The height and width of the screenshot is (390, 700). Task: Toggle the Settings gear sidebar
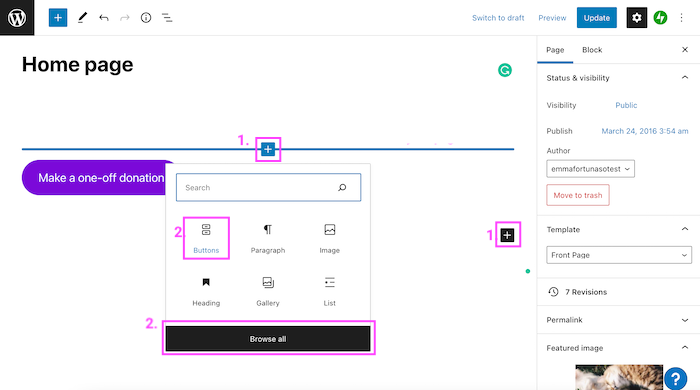click(x=637, y=18)
